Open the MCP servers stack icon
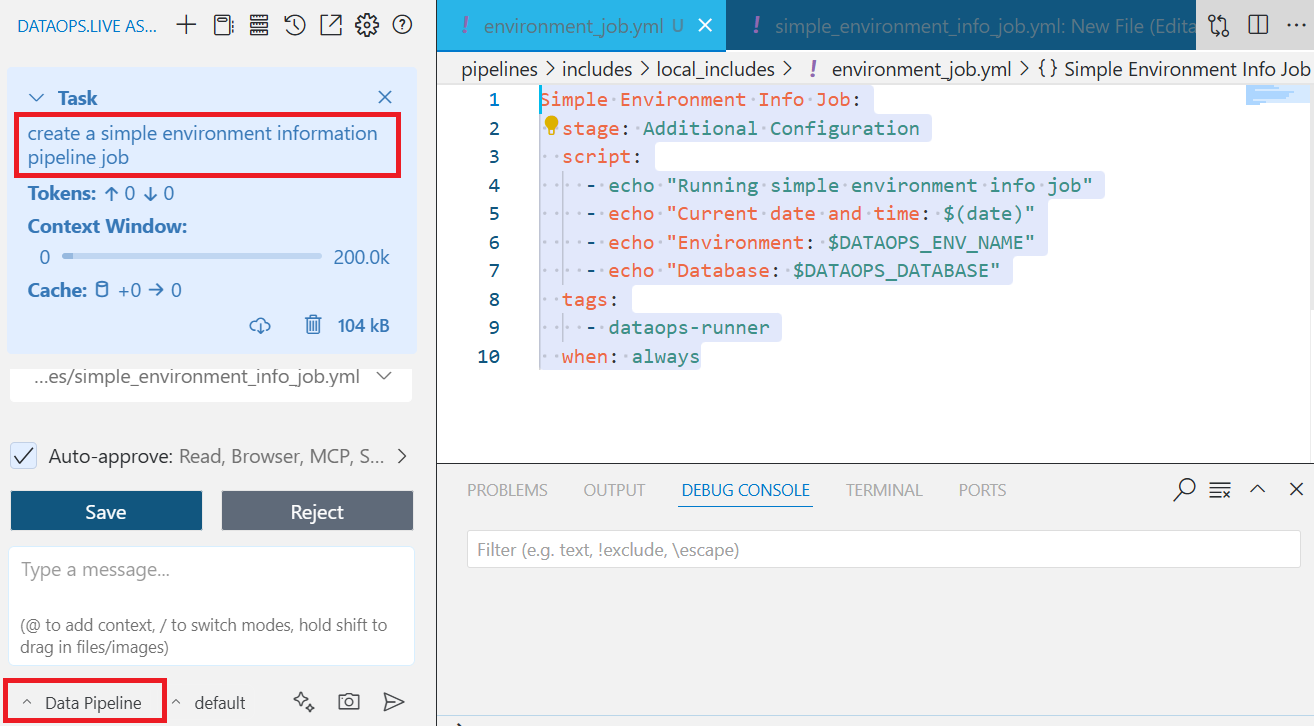1314x726 pixels. pyautogui.click(x=259, y=25)
